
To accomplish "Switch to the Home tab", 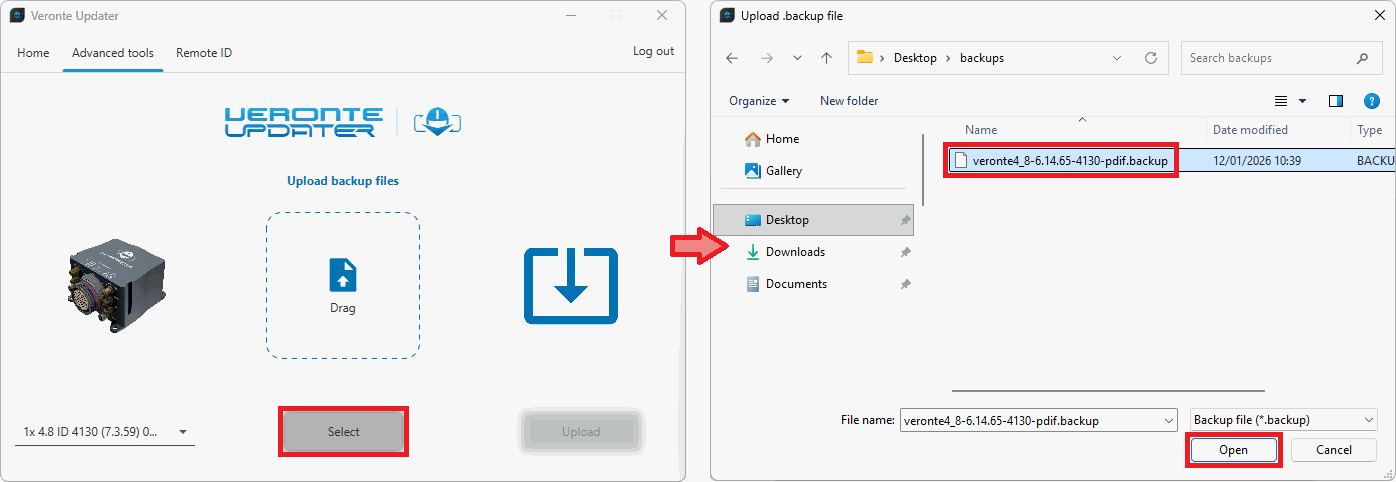I will click(x=33, y=53).
